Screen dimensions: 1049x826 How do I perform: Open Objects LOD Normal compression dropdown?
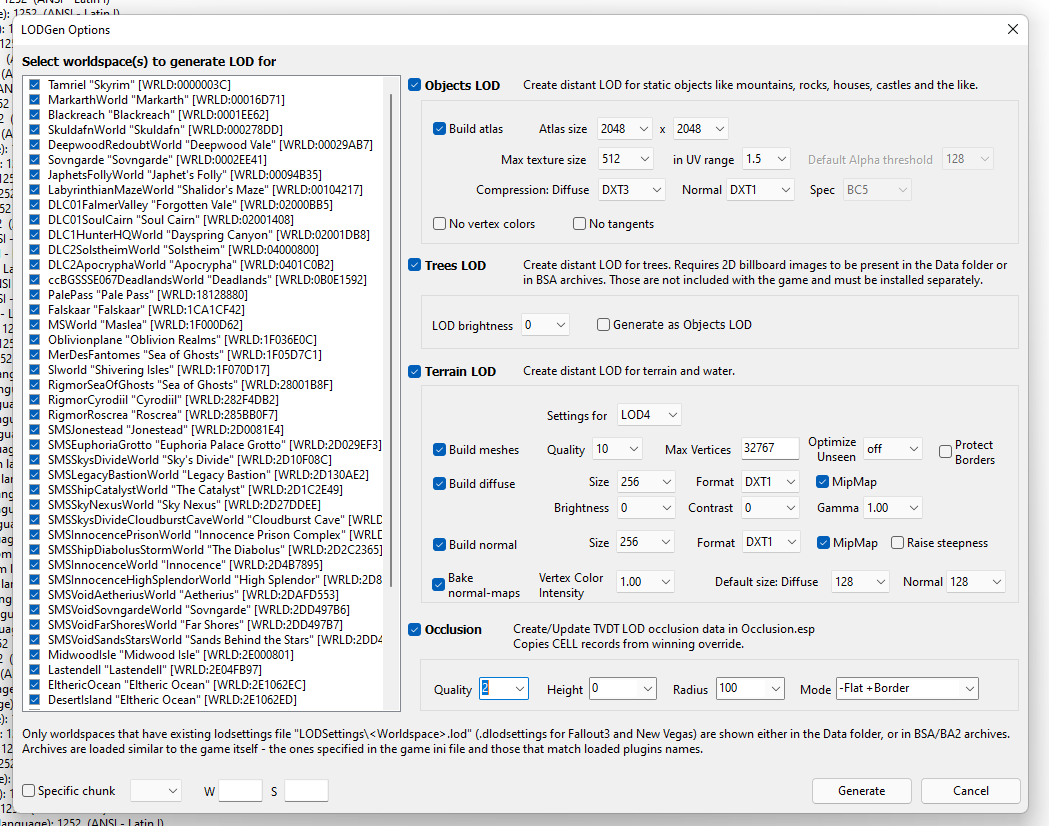pos(760,190)
